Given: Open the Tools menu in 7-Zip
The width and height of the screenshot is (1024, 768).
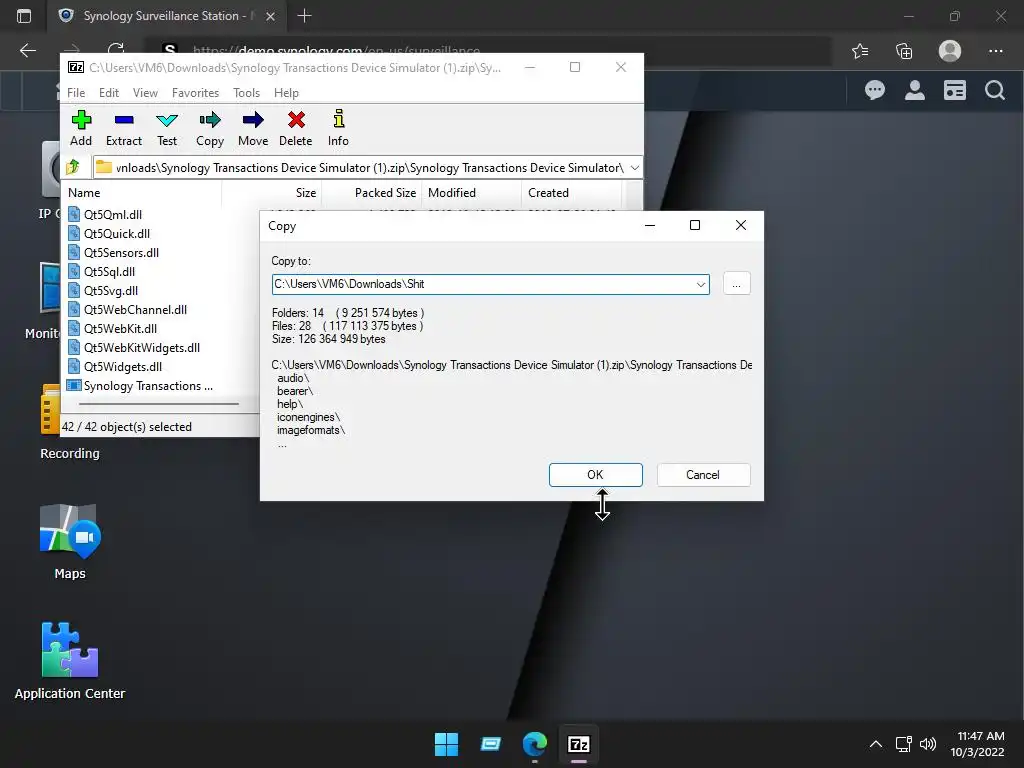Looking at the screenshot, I should coord(246,93).
